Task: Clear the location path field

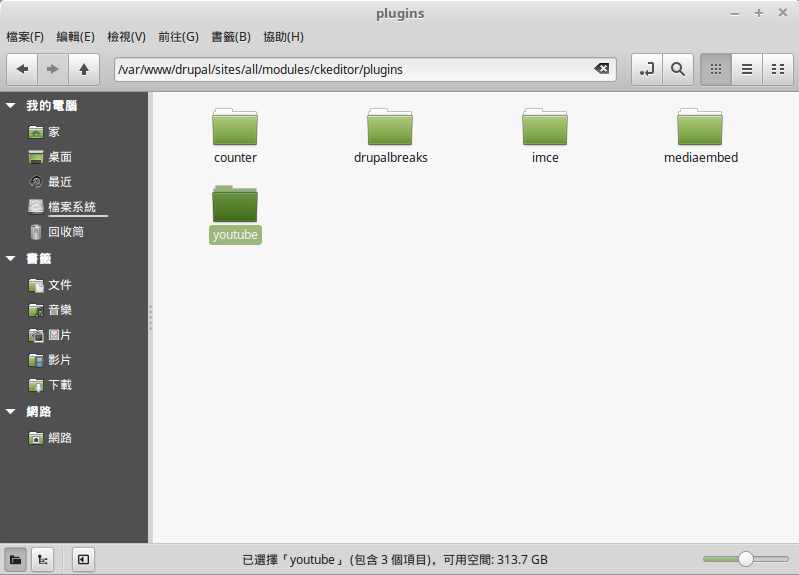Action: (x=601, y=69)
